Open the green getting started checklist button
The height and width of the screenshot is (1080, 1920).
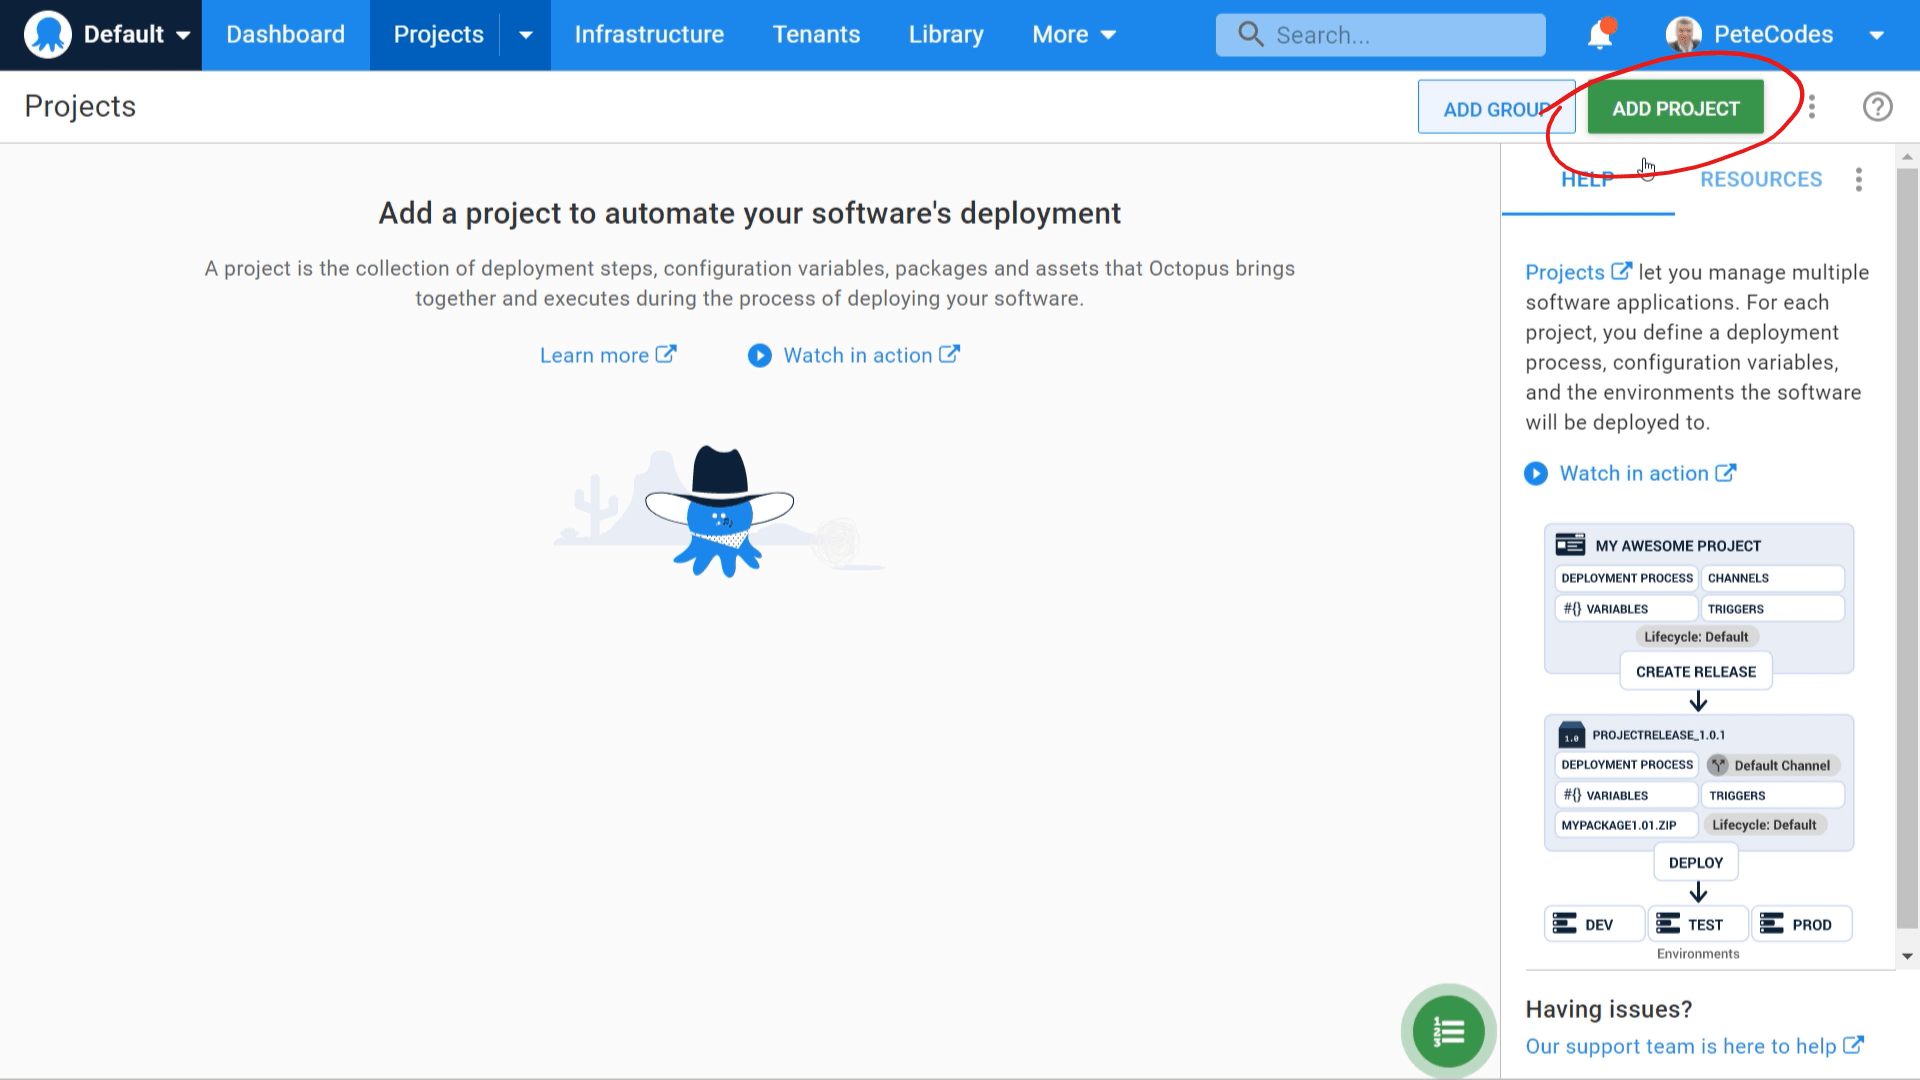[x=1448, y=1031]
